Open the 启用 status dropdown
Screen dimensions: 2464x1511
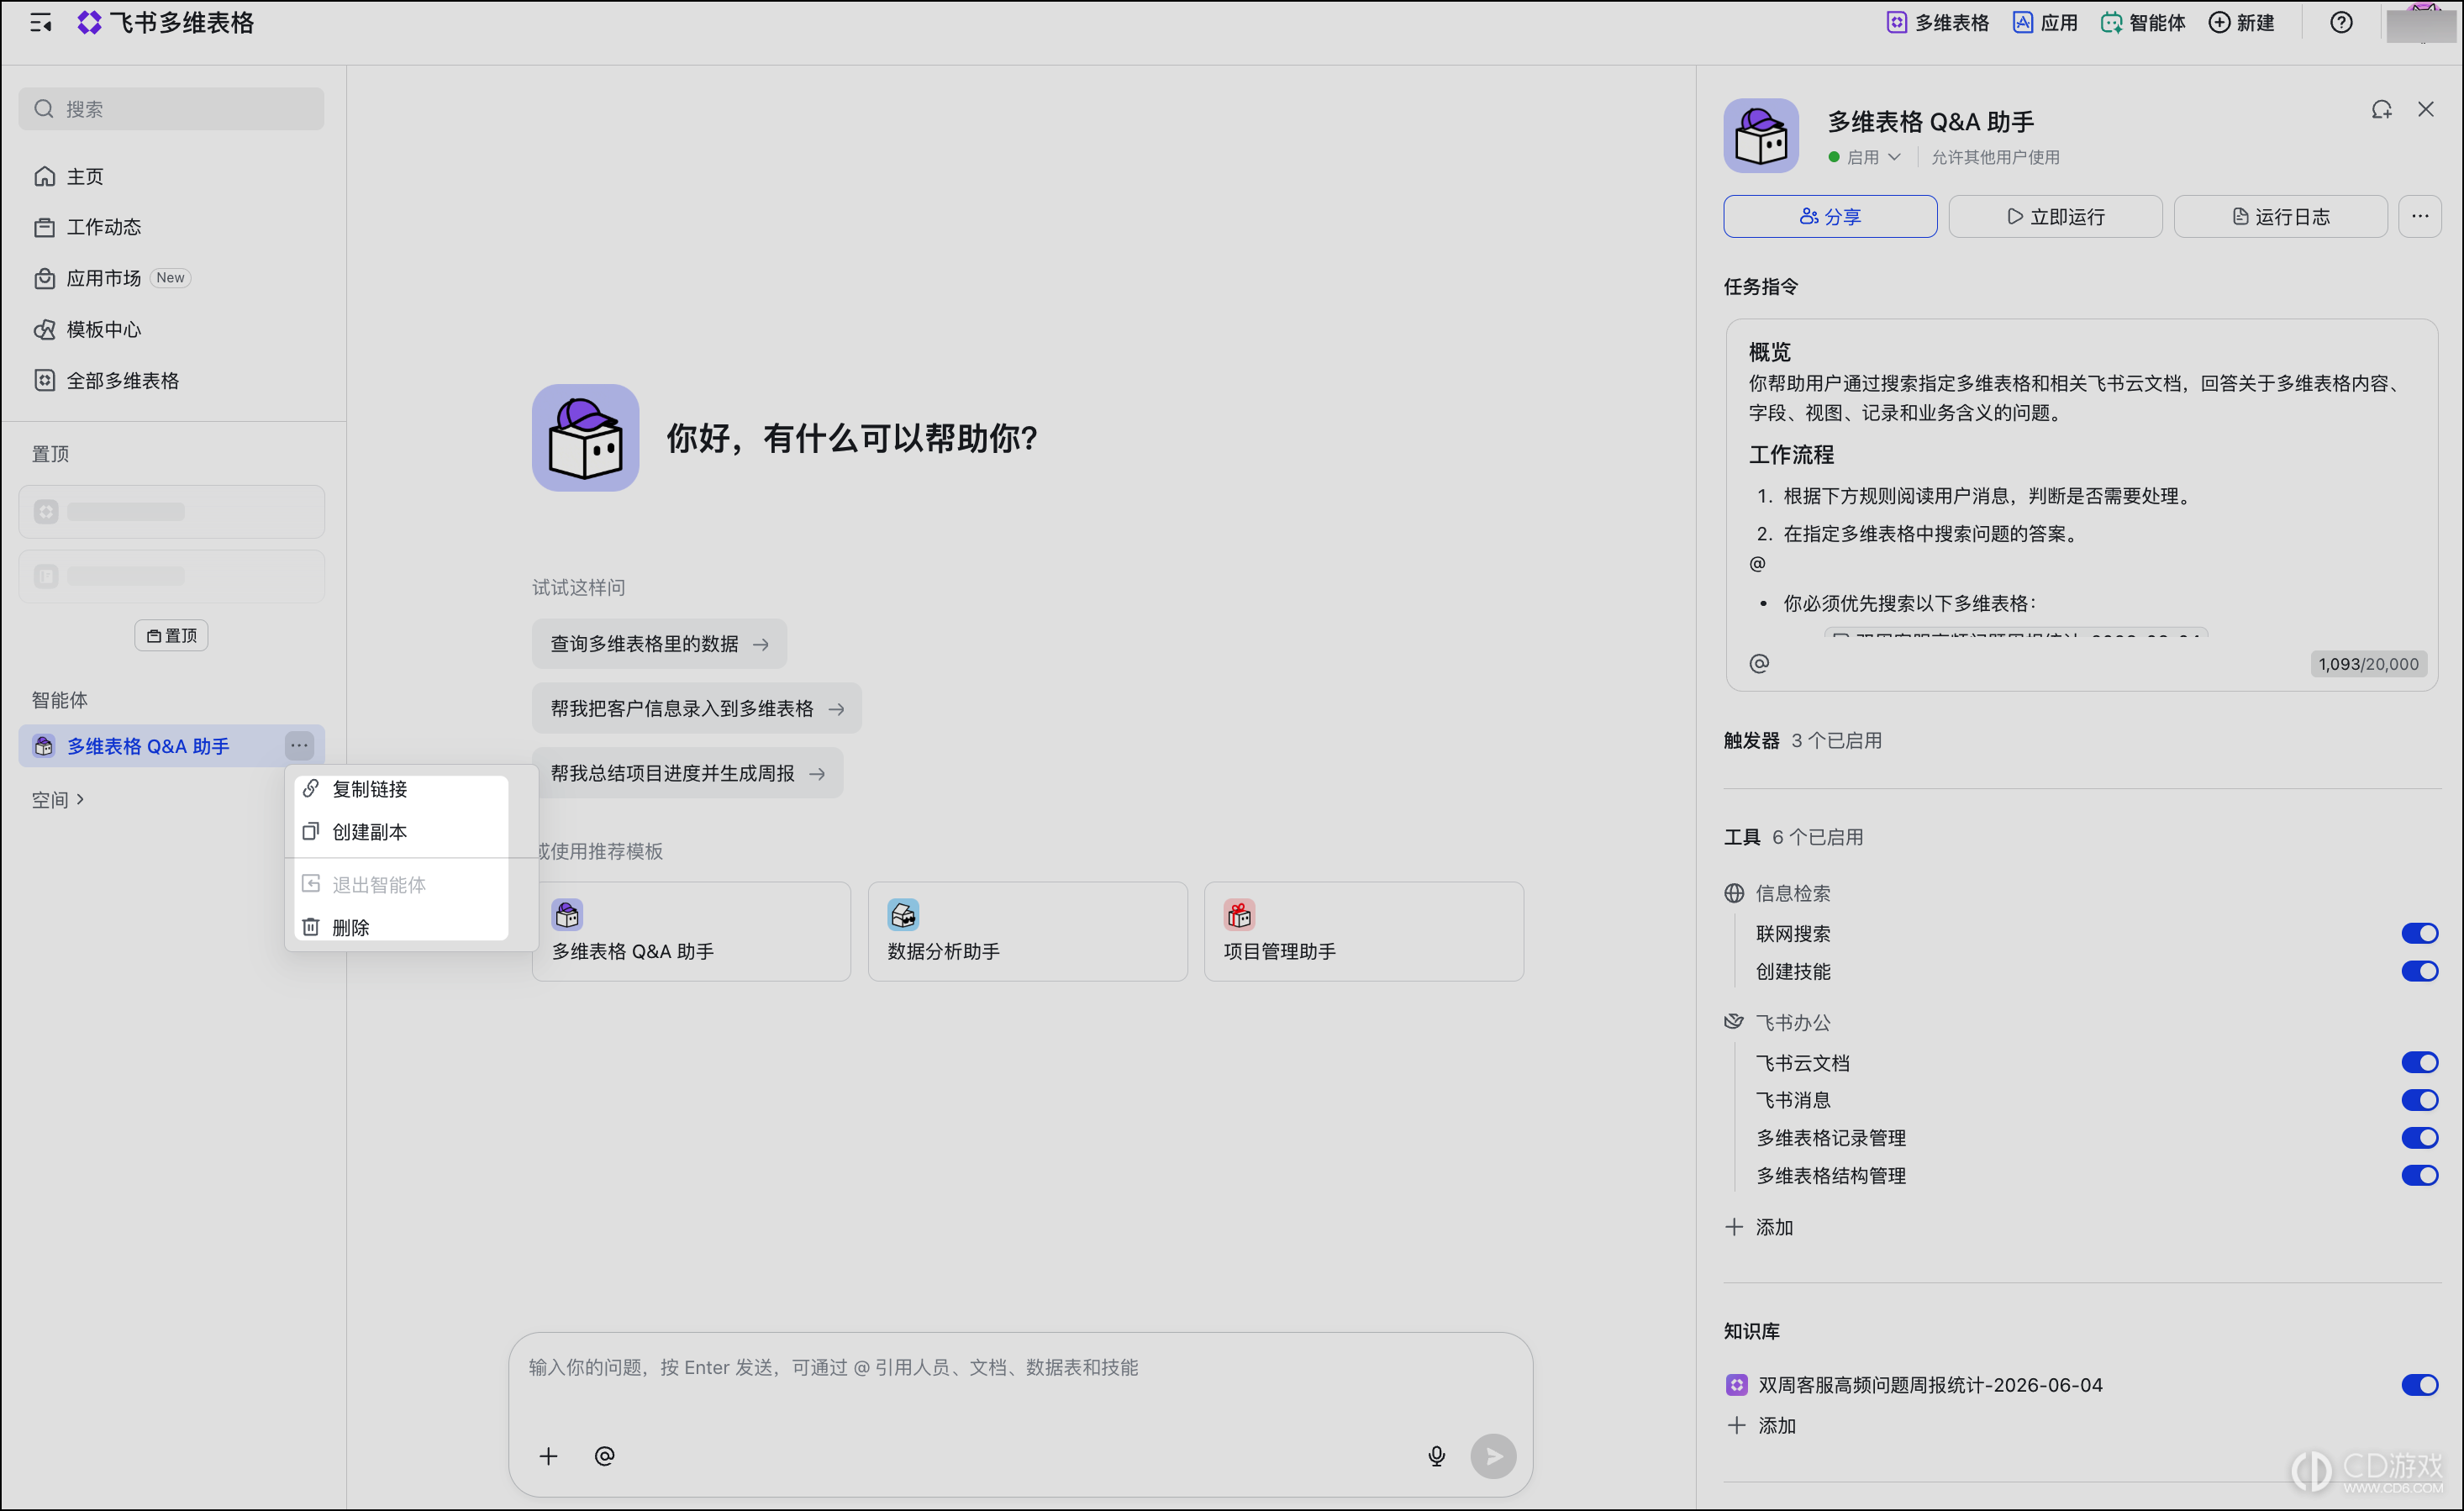(1864, 157)
